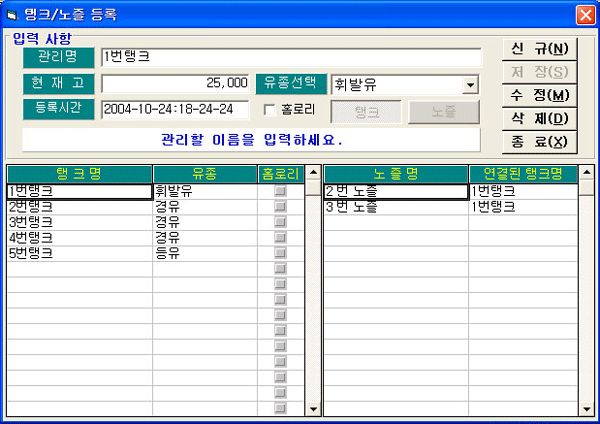This screenshot has width=600, height=424.
Task: Select the 3번 노즐 row
Action: [396, 207]
